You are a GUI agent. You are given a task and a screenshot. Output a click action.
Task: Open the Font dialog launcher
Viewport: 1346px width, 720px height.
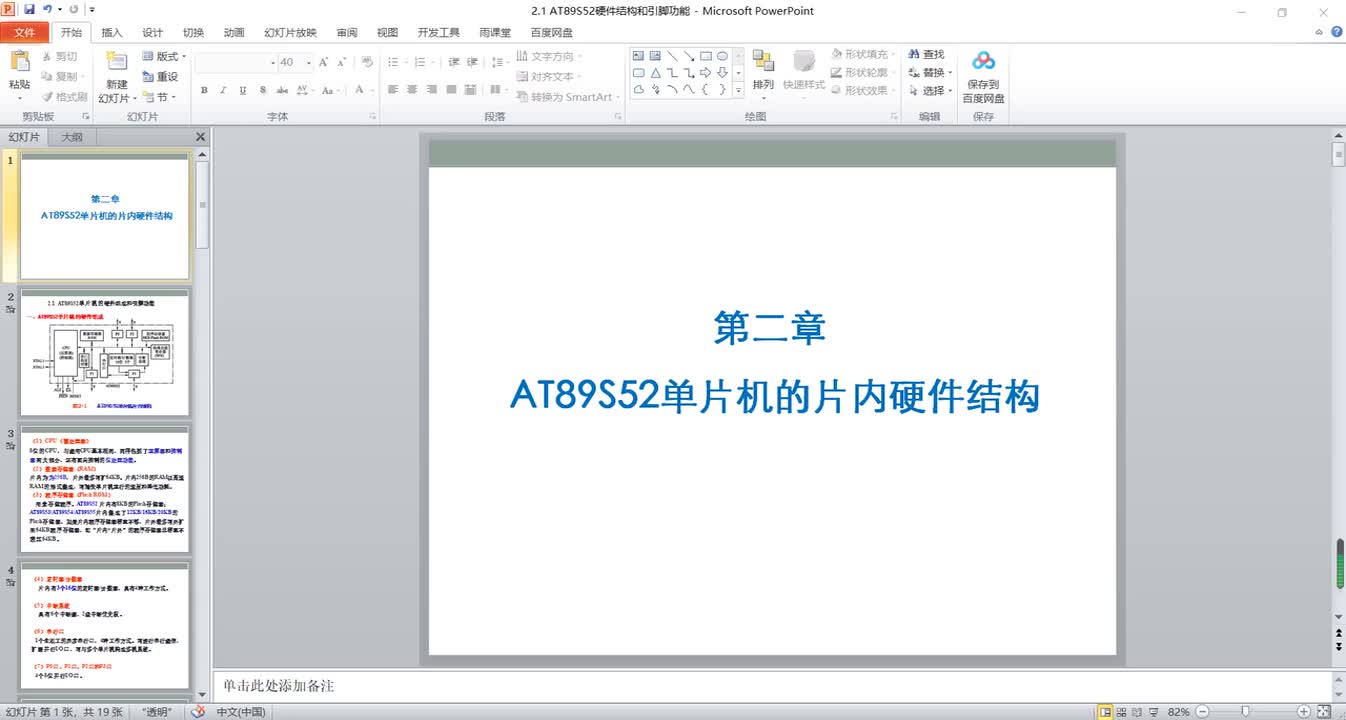pos(373,117)
